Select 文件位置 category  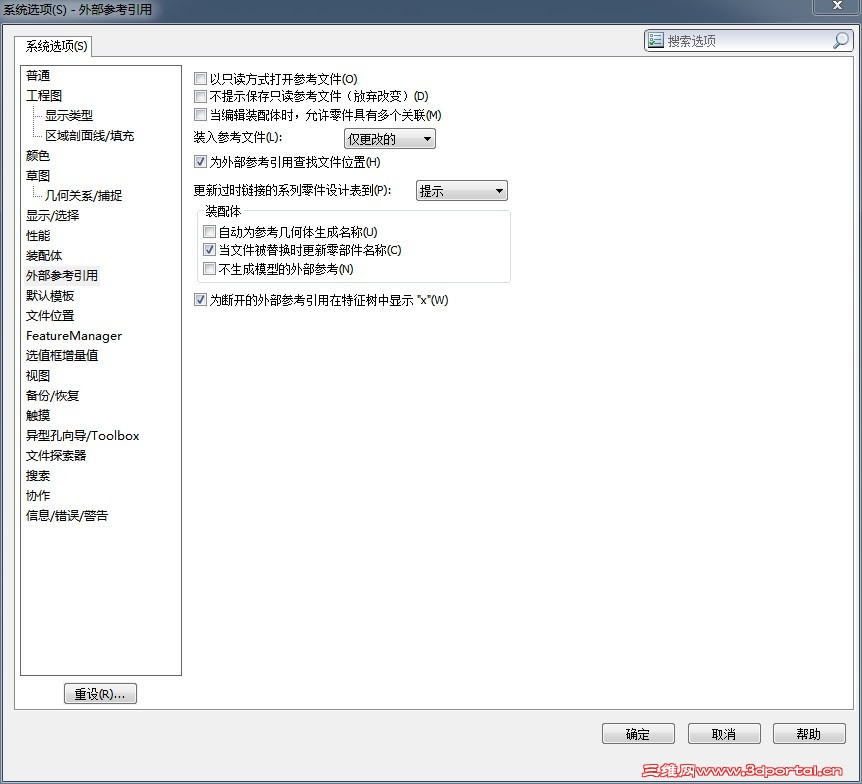click(50, 316)
